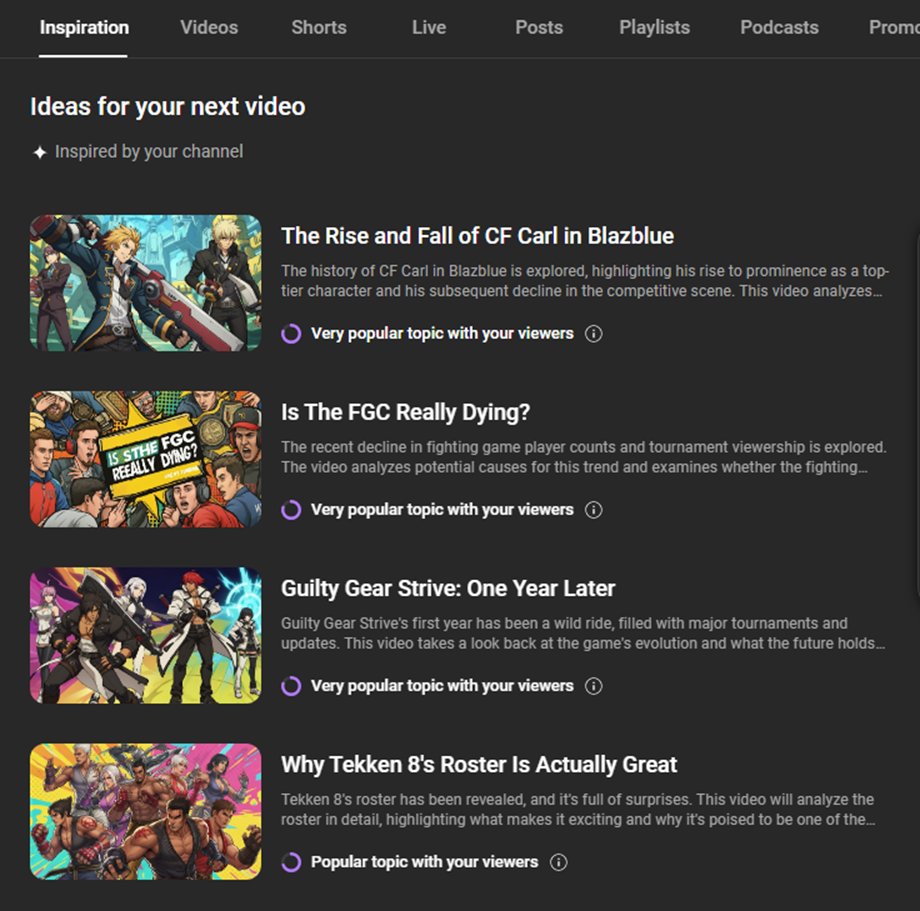
Task: Click sparkle icon next to Inspired by your channel
Action: pos(39,153)
